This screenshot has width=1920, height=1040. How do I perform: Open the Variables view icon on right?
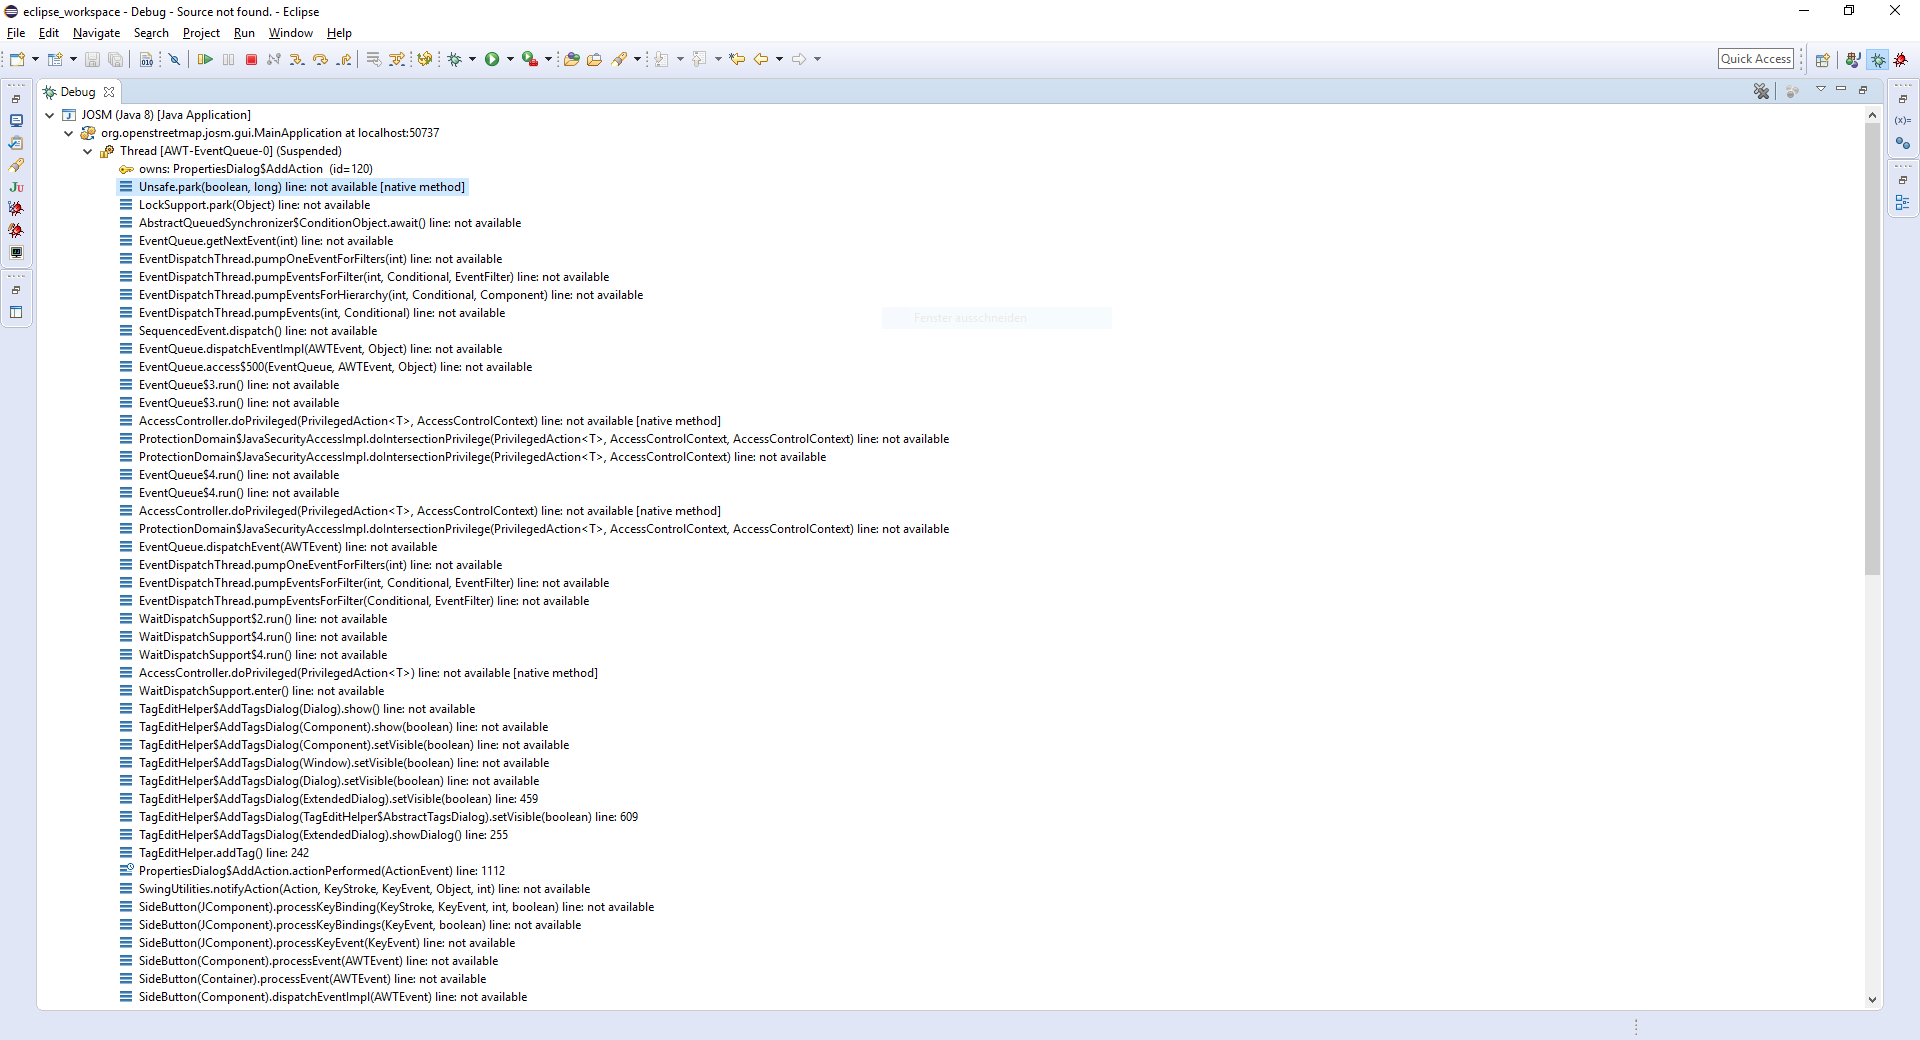pyautogui.click(x=1902, y=120)
